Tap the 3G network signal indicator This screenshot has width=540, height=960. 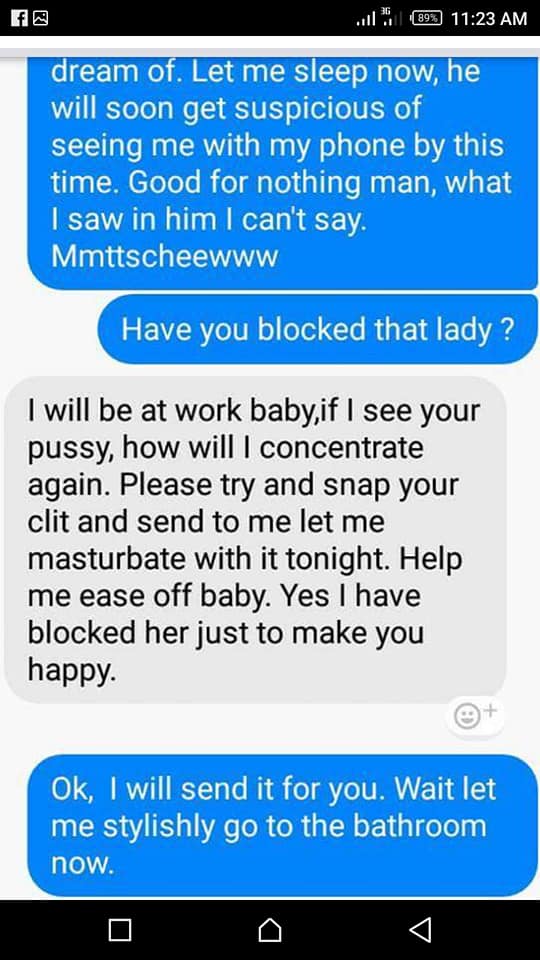386,18
